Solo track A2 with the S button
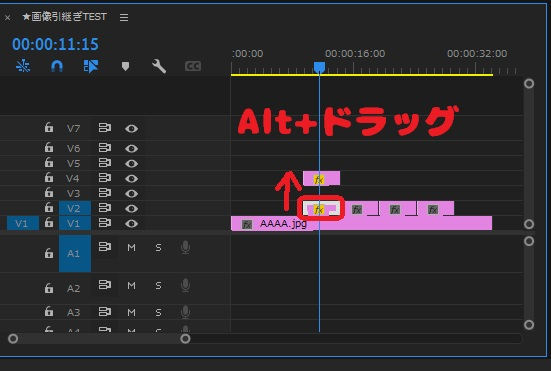The image size is (551, 371). (158, 286)
